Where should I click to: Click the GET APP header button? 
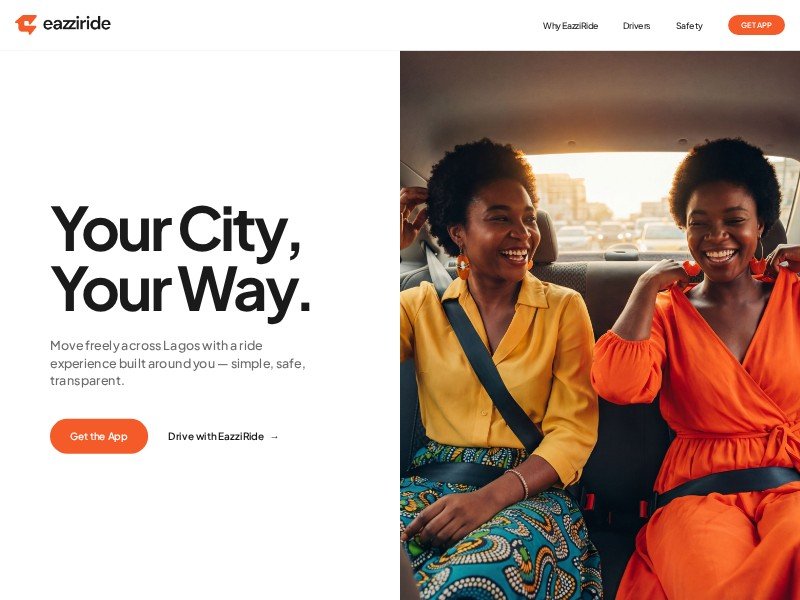(x=756, y=25)
